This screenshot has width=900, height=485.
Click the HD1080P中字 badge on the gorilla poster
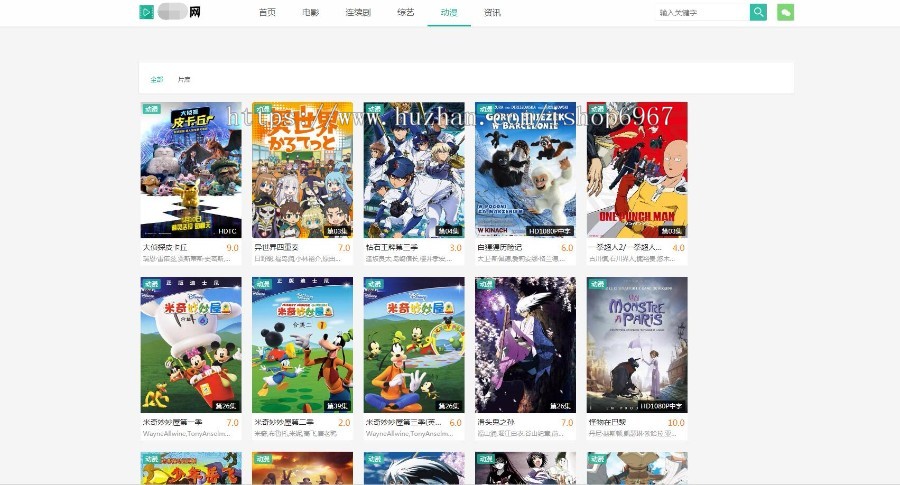click(x=549, y=231)
